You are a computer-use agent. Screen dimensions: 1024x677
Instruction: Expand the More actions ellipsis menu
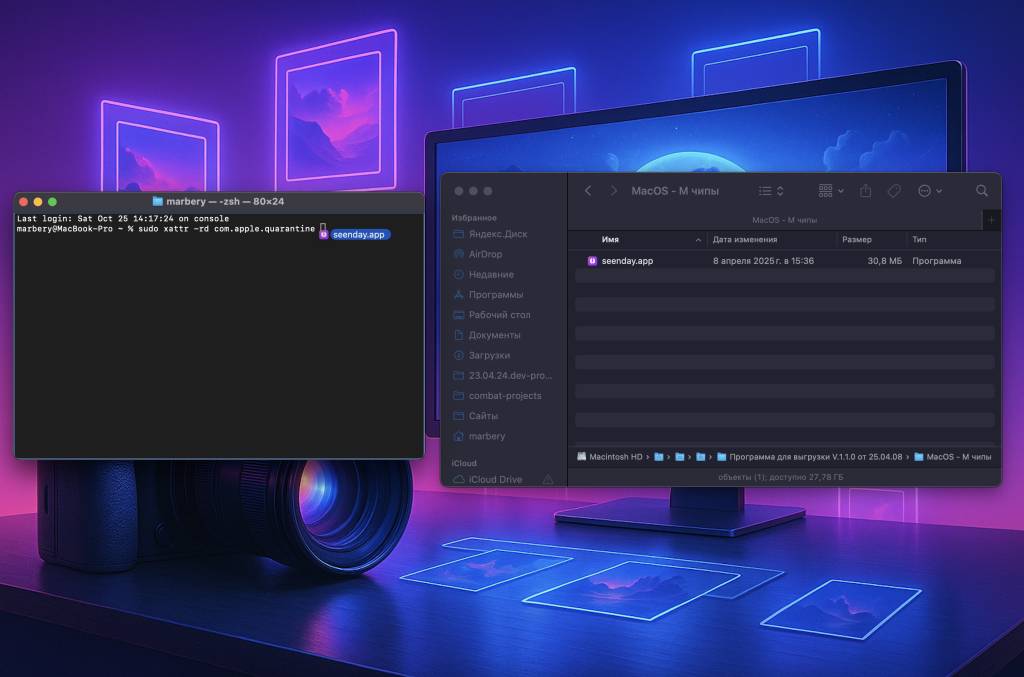929,191
